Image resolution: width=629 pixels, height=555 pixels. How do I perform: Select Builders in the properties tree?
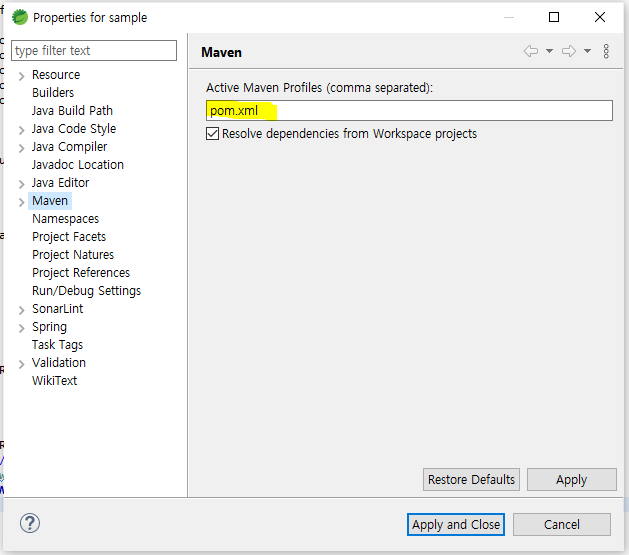point(53,93)
